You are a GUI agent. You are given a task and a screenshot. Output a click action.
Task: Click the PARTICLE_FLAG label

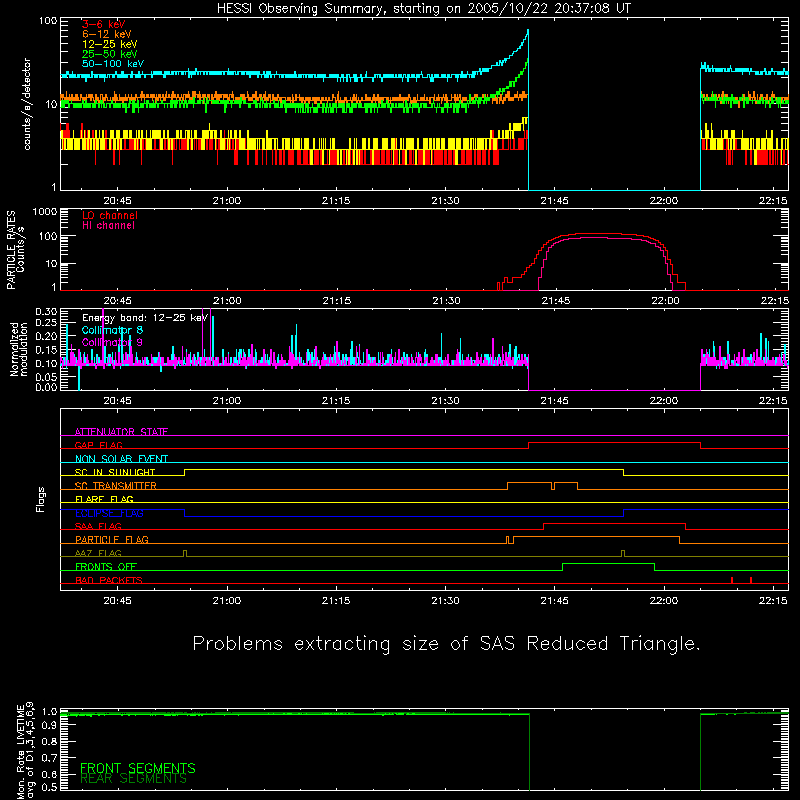[112, 539]
